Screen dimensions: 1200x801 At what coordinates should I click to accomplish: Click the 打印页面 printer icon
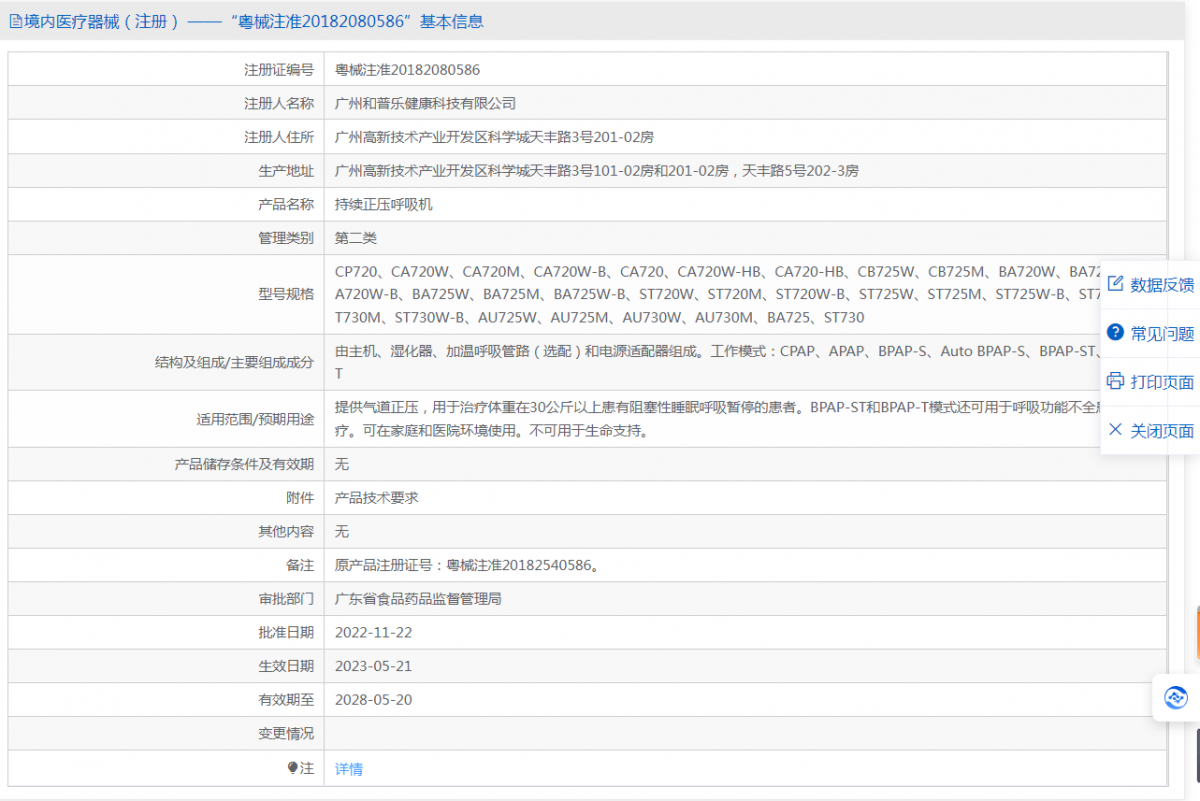tap(1115, 381)
